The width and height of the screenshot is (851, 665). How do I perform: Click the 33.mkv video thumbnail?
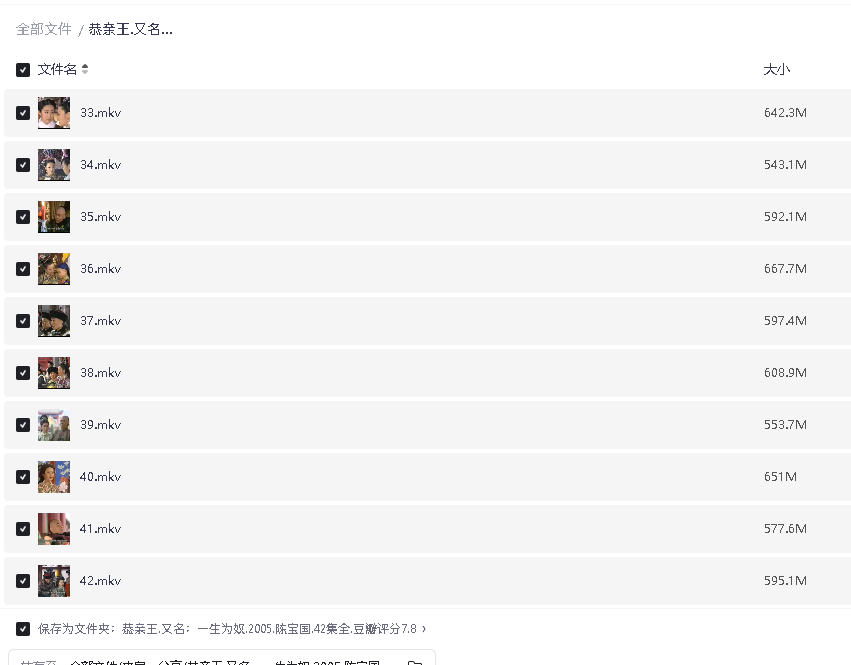coord(54,113)
